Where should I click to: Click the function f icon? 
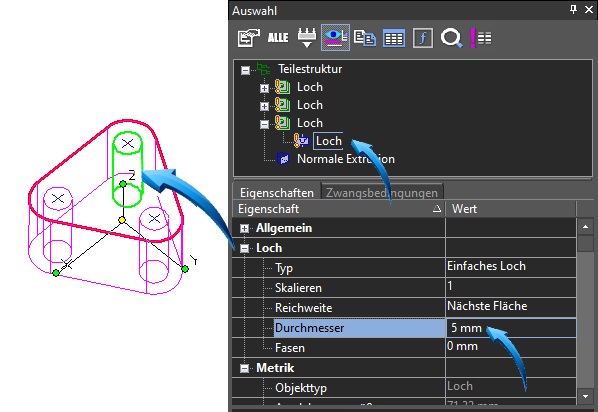tap(423, 38)
